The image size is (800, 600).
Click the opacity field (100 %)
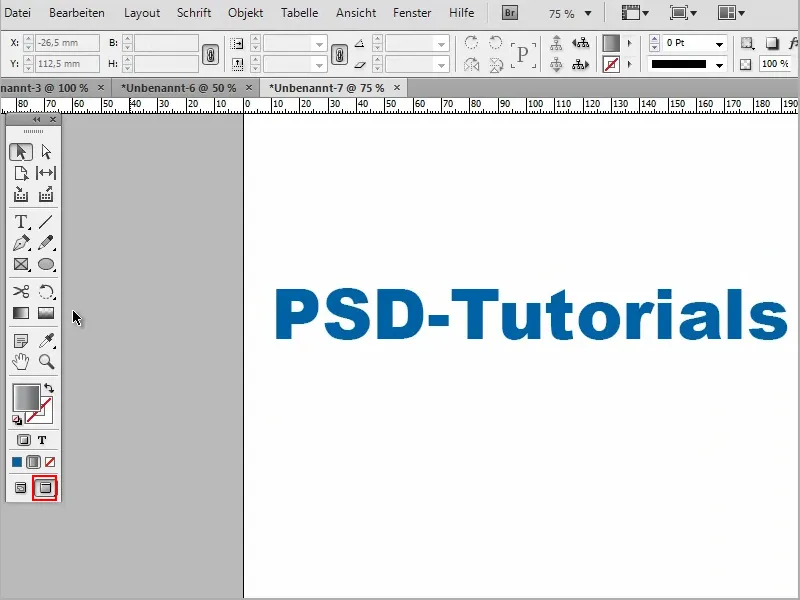[x=776, y=64]
